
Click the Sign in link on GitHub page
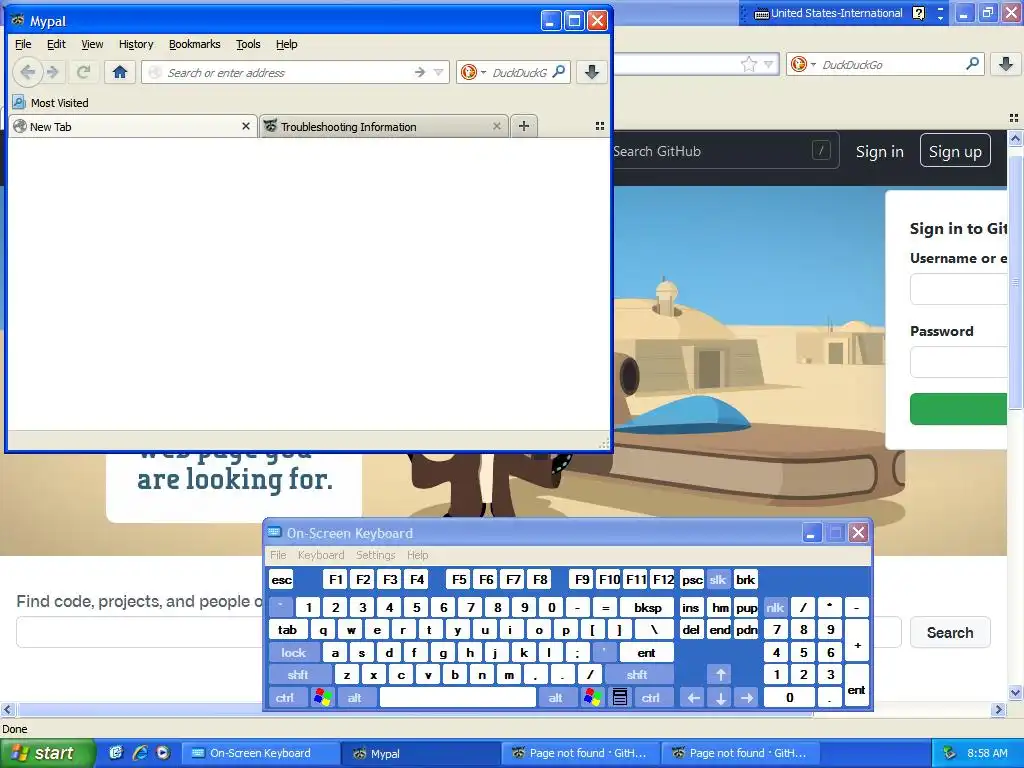pyautogui.click(x=880, y=152)
